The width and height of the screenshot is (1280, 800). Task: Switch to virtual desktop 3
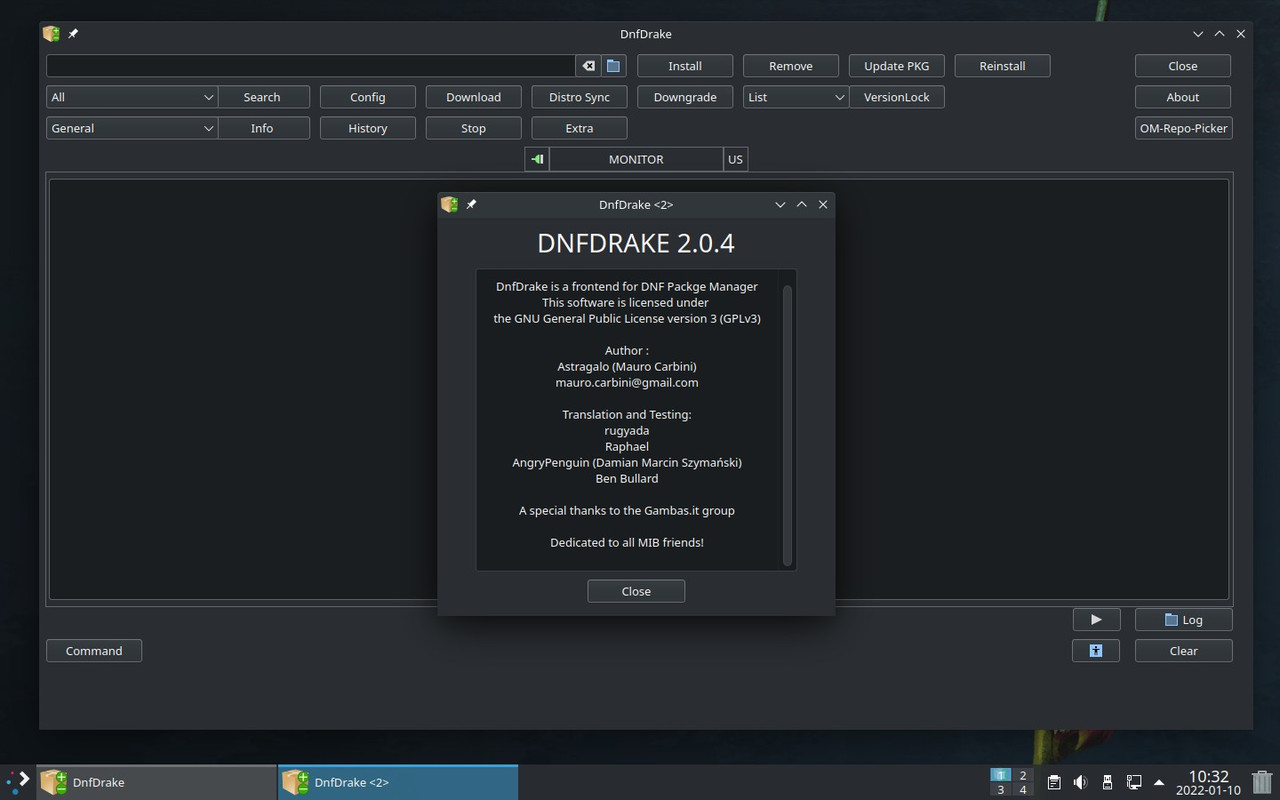[x=1001, y=790]
